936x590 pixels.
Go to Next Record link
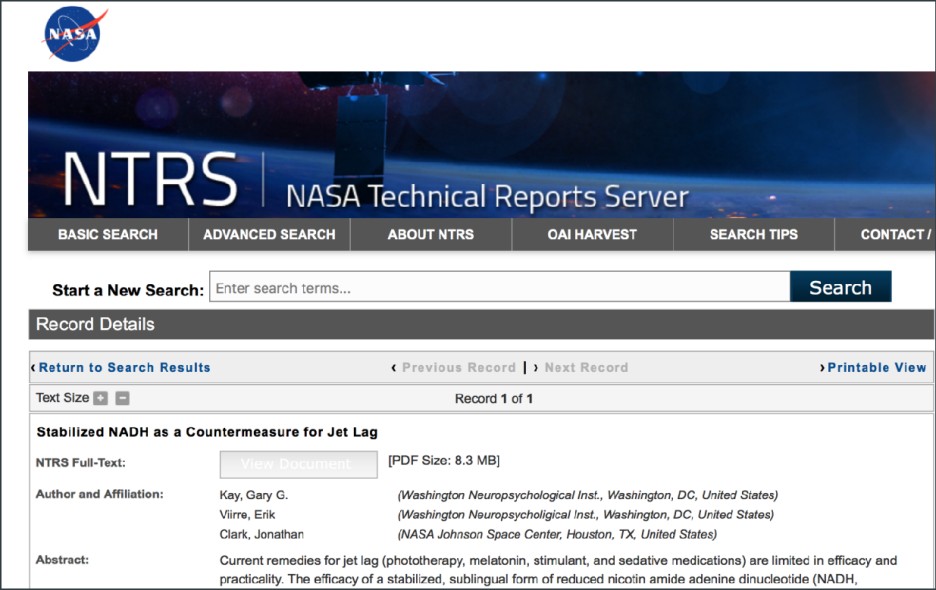586,368
